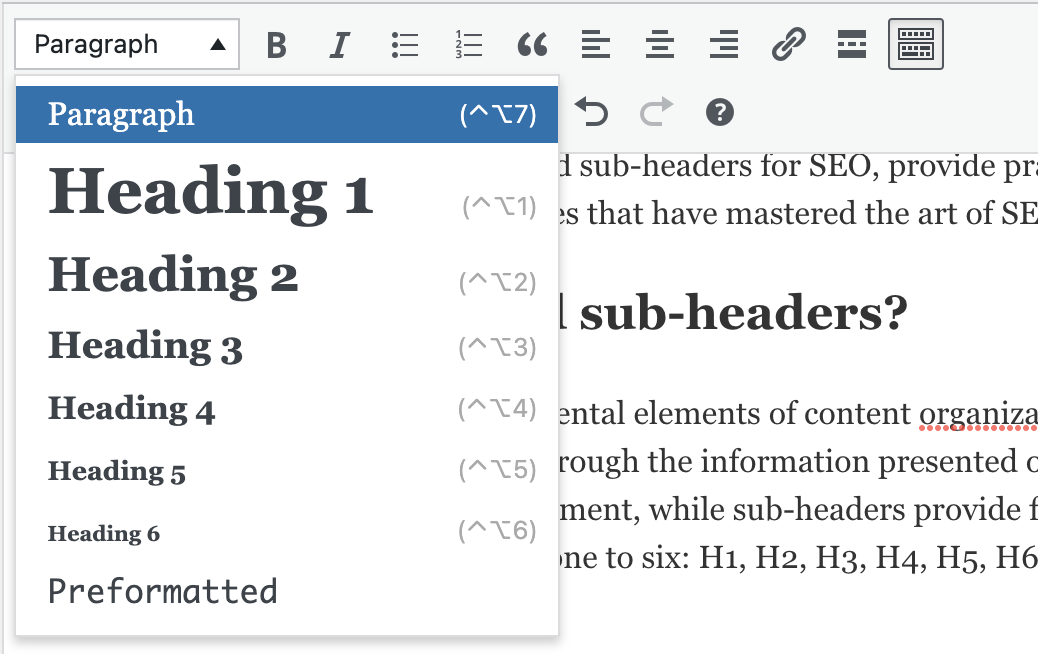Screen dimensions: 1038x654
Task: Insert Read More tag
Action: (x=851, y=45)
